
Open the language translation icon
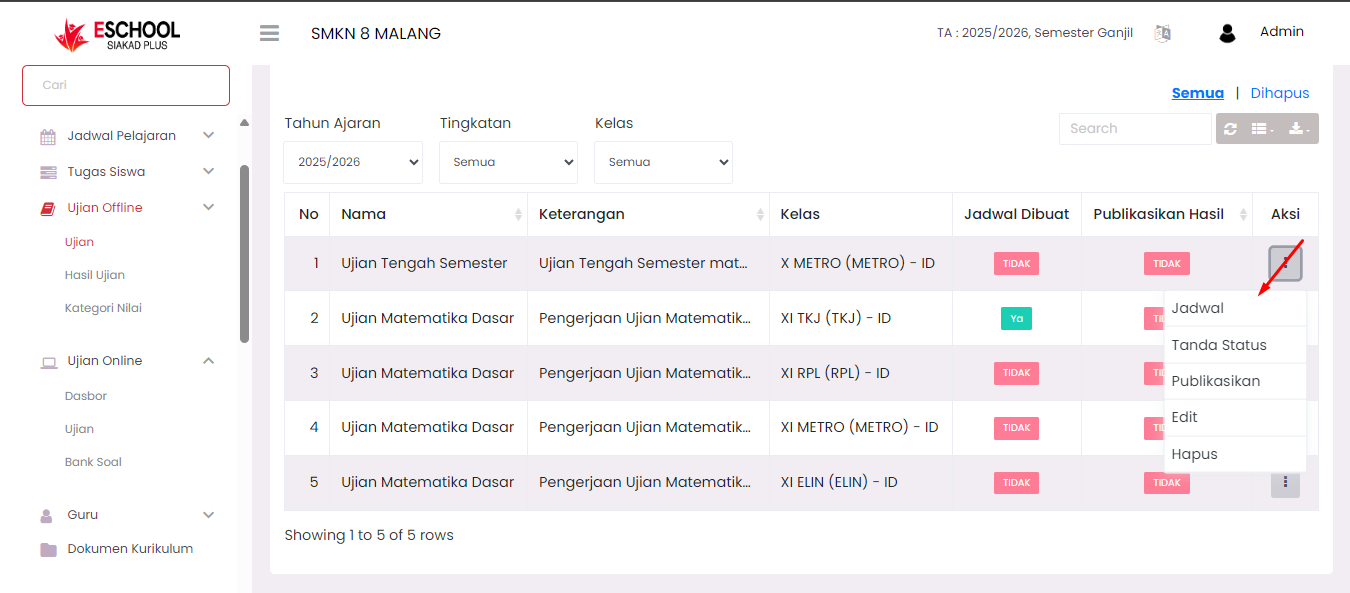coord(1162,33)
